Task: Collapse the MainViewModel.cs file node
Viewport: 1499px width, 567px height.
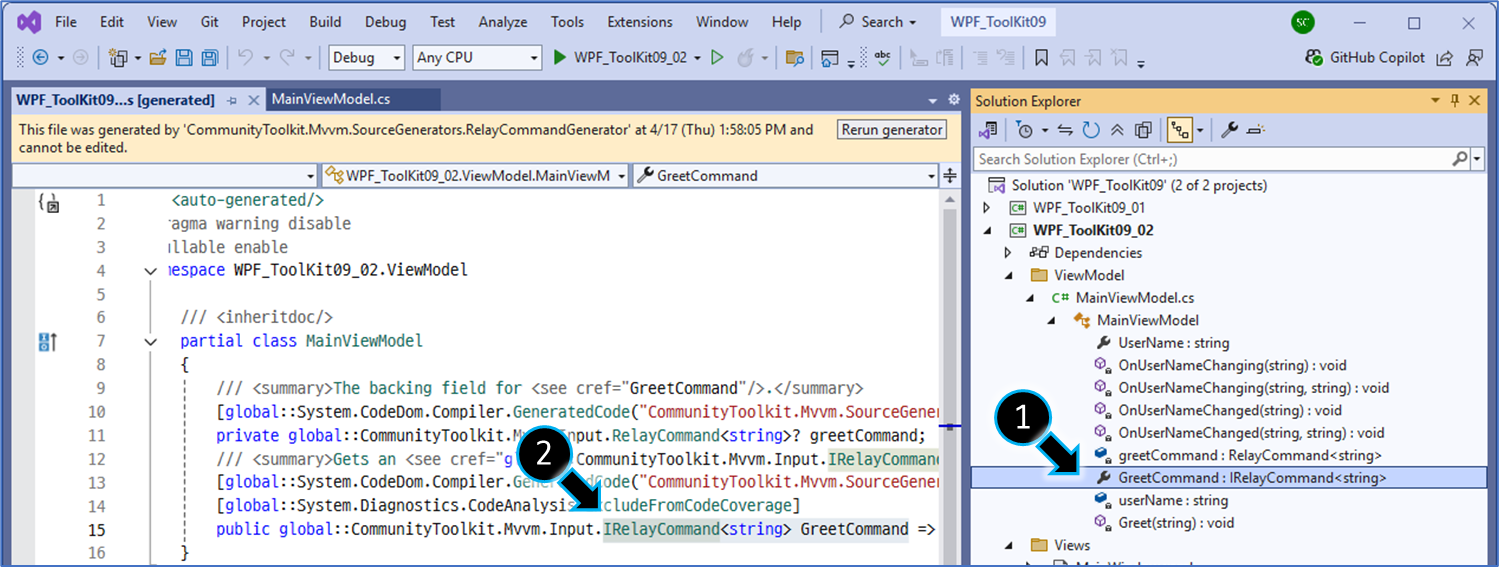Action: pyautogui.click(x=1030, y=298)
